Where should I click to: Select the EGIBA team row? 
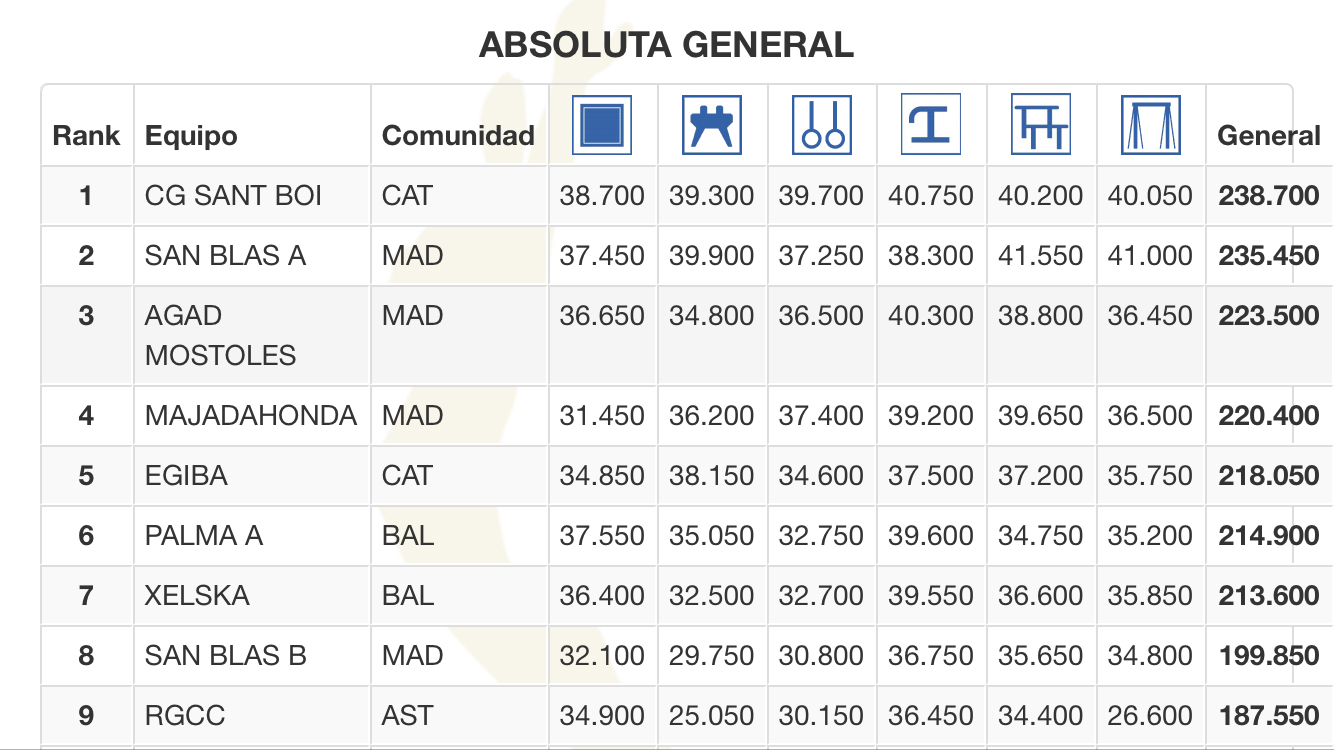pos(186,476)
